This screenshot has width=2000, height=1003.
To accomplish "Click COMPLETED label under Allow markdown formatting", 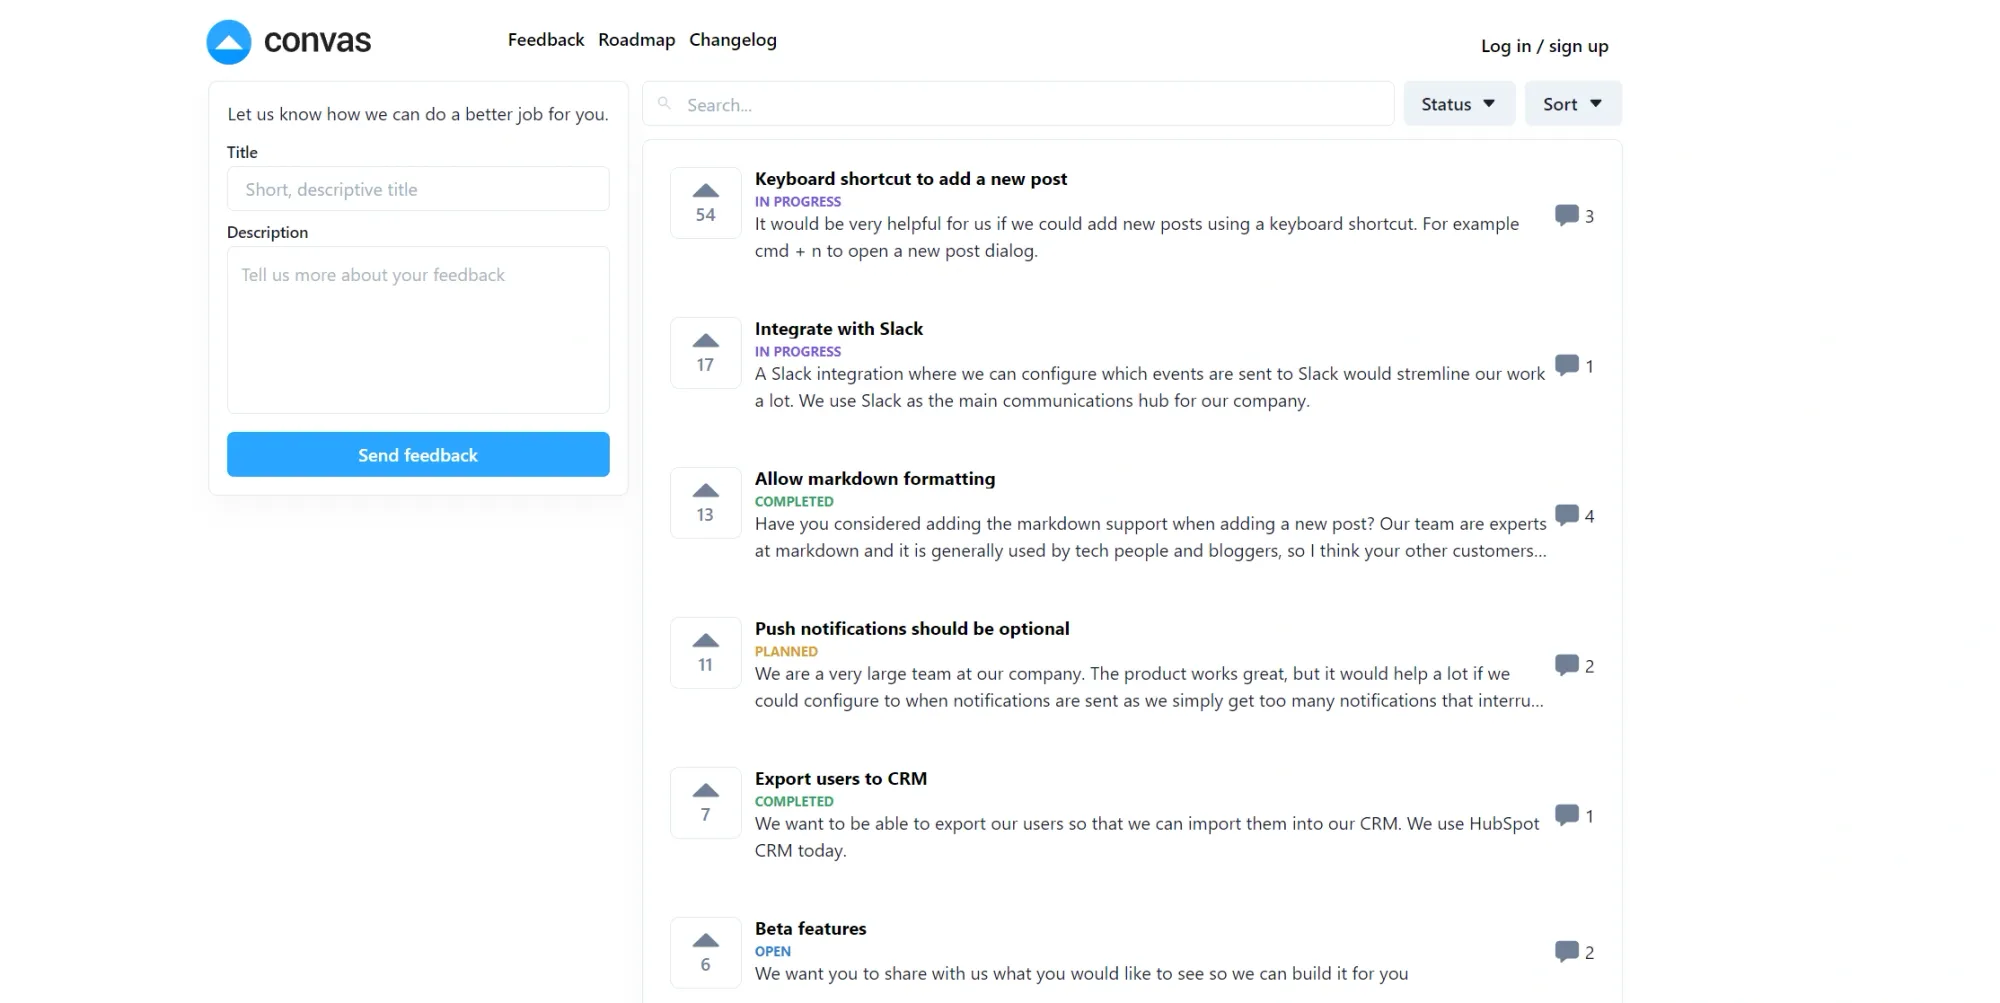I will click(x=794, y=502).
